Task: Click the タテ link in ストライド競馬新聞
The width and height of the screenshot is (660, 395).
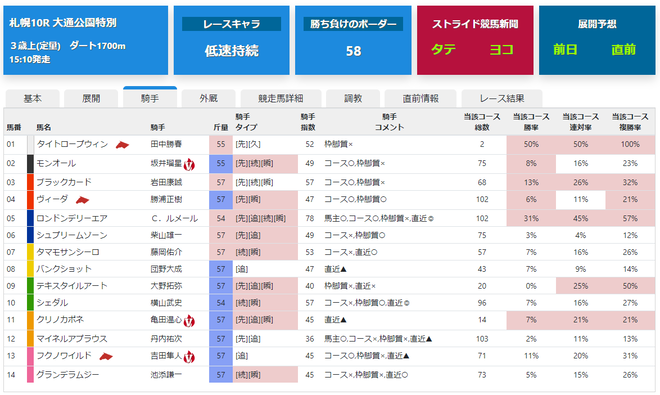Action: pos(444,50)
